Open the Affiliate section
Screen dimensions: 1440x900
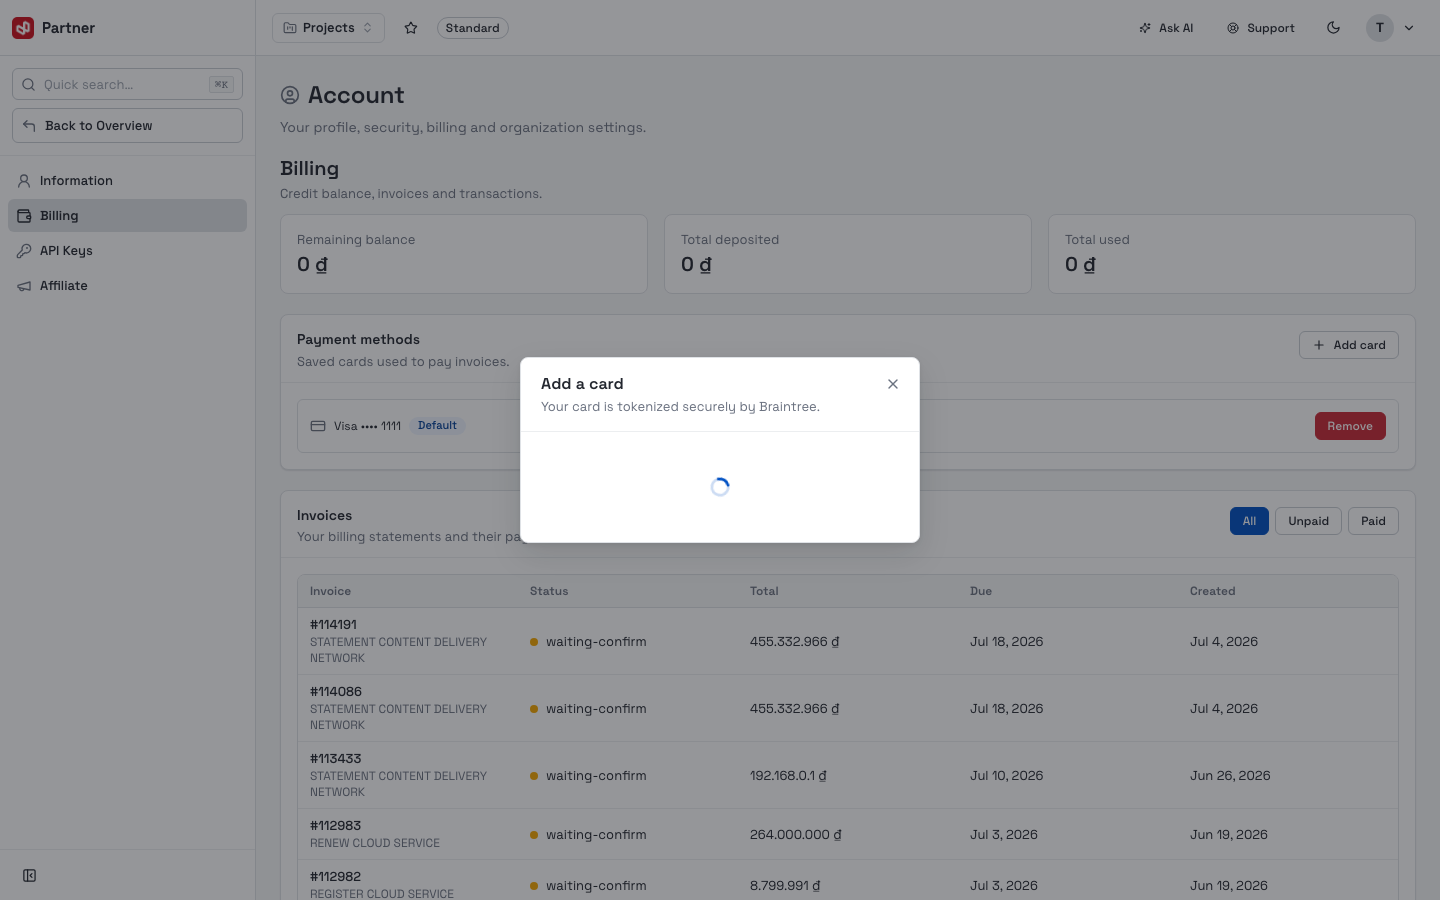tap(127, 286)
